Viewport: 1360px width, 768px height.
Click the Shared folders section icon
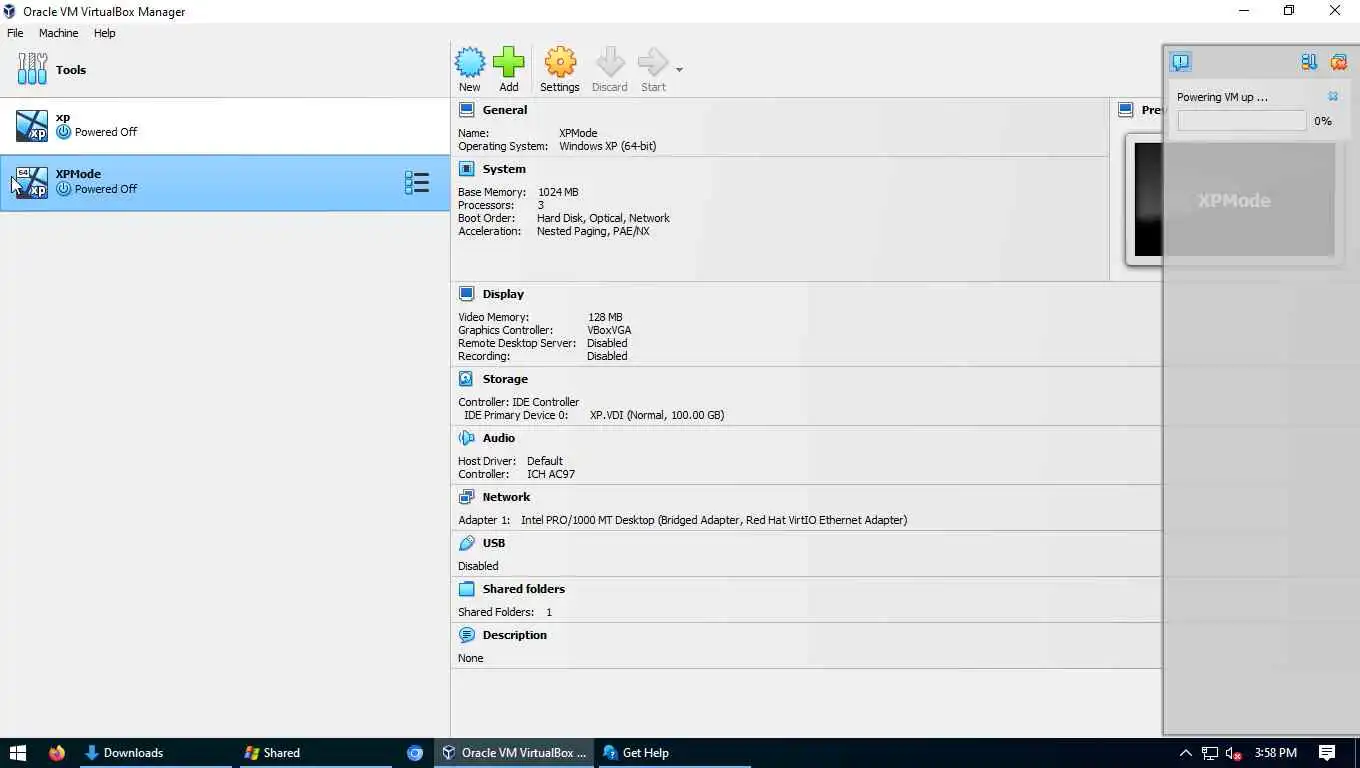point(466,589)
